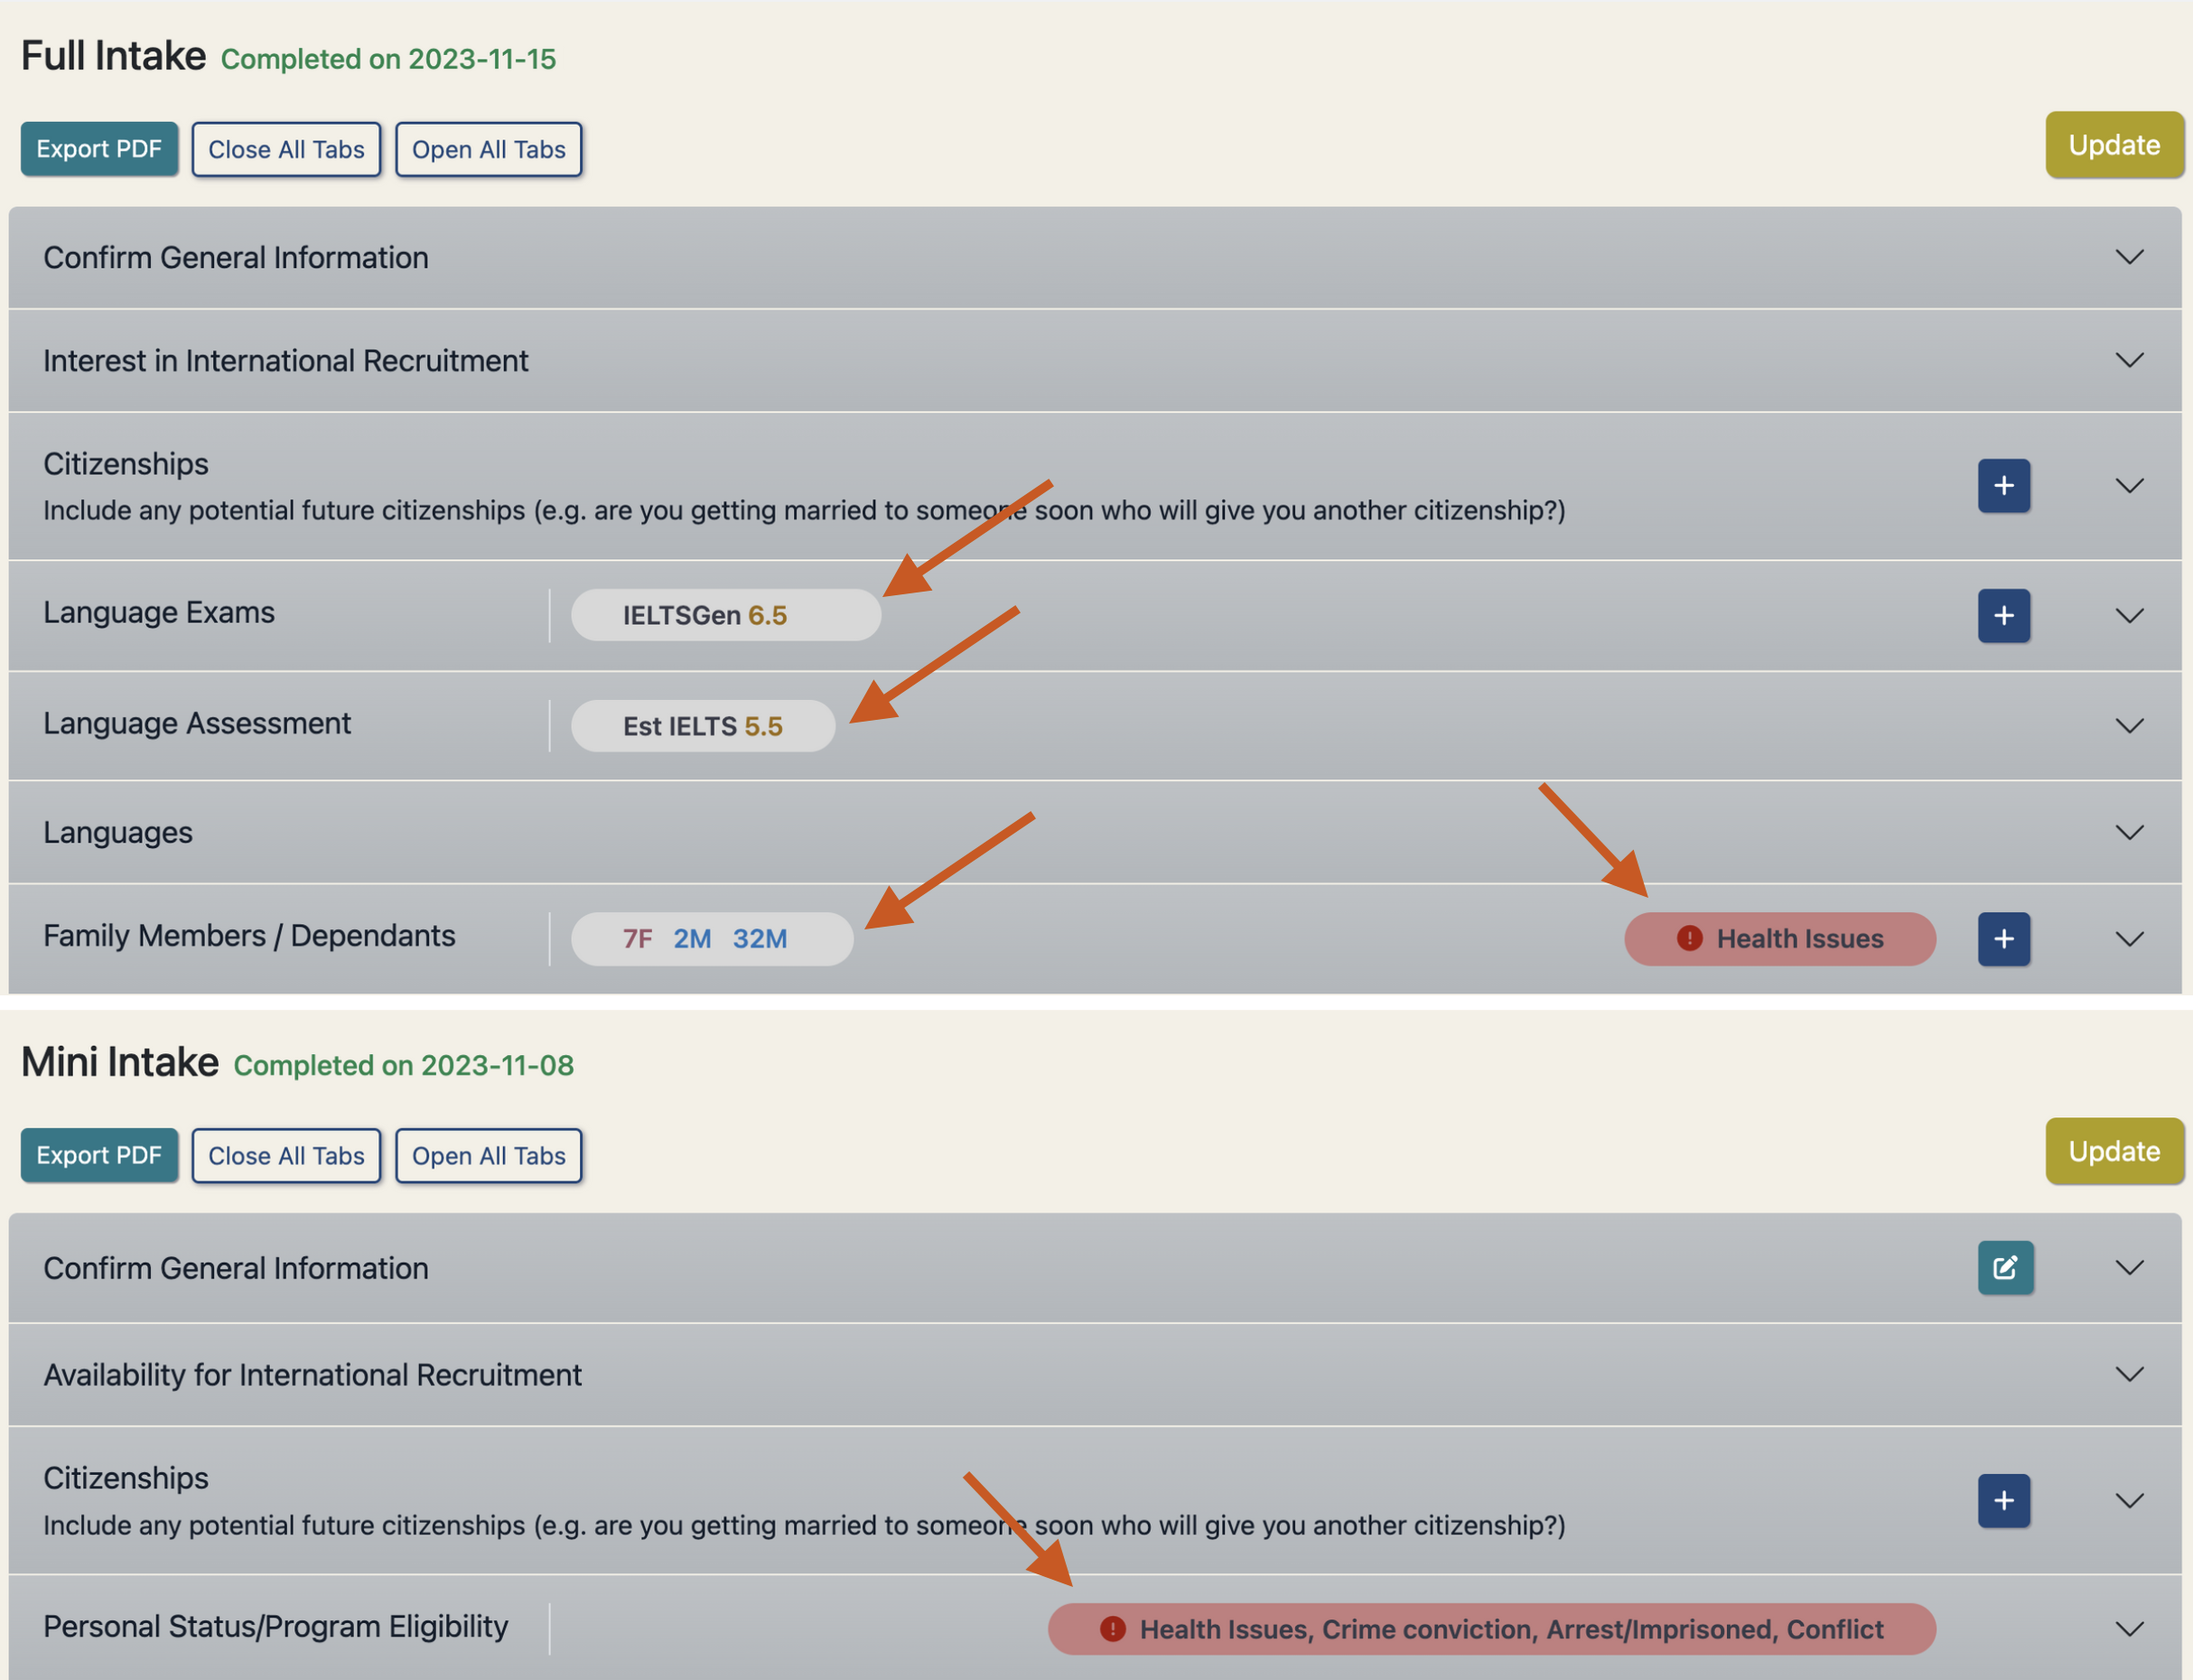Expand the Language Assessment section
Screen dimensions: 2193x1680
(x=2130, y=725)
